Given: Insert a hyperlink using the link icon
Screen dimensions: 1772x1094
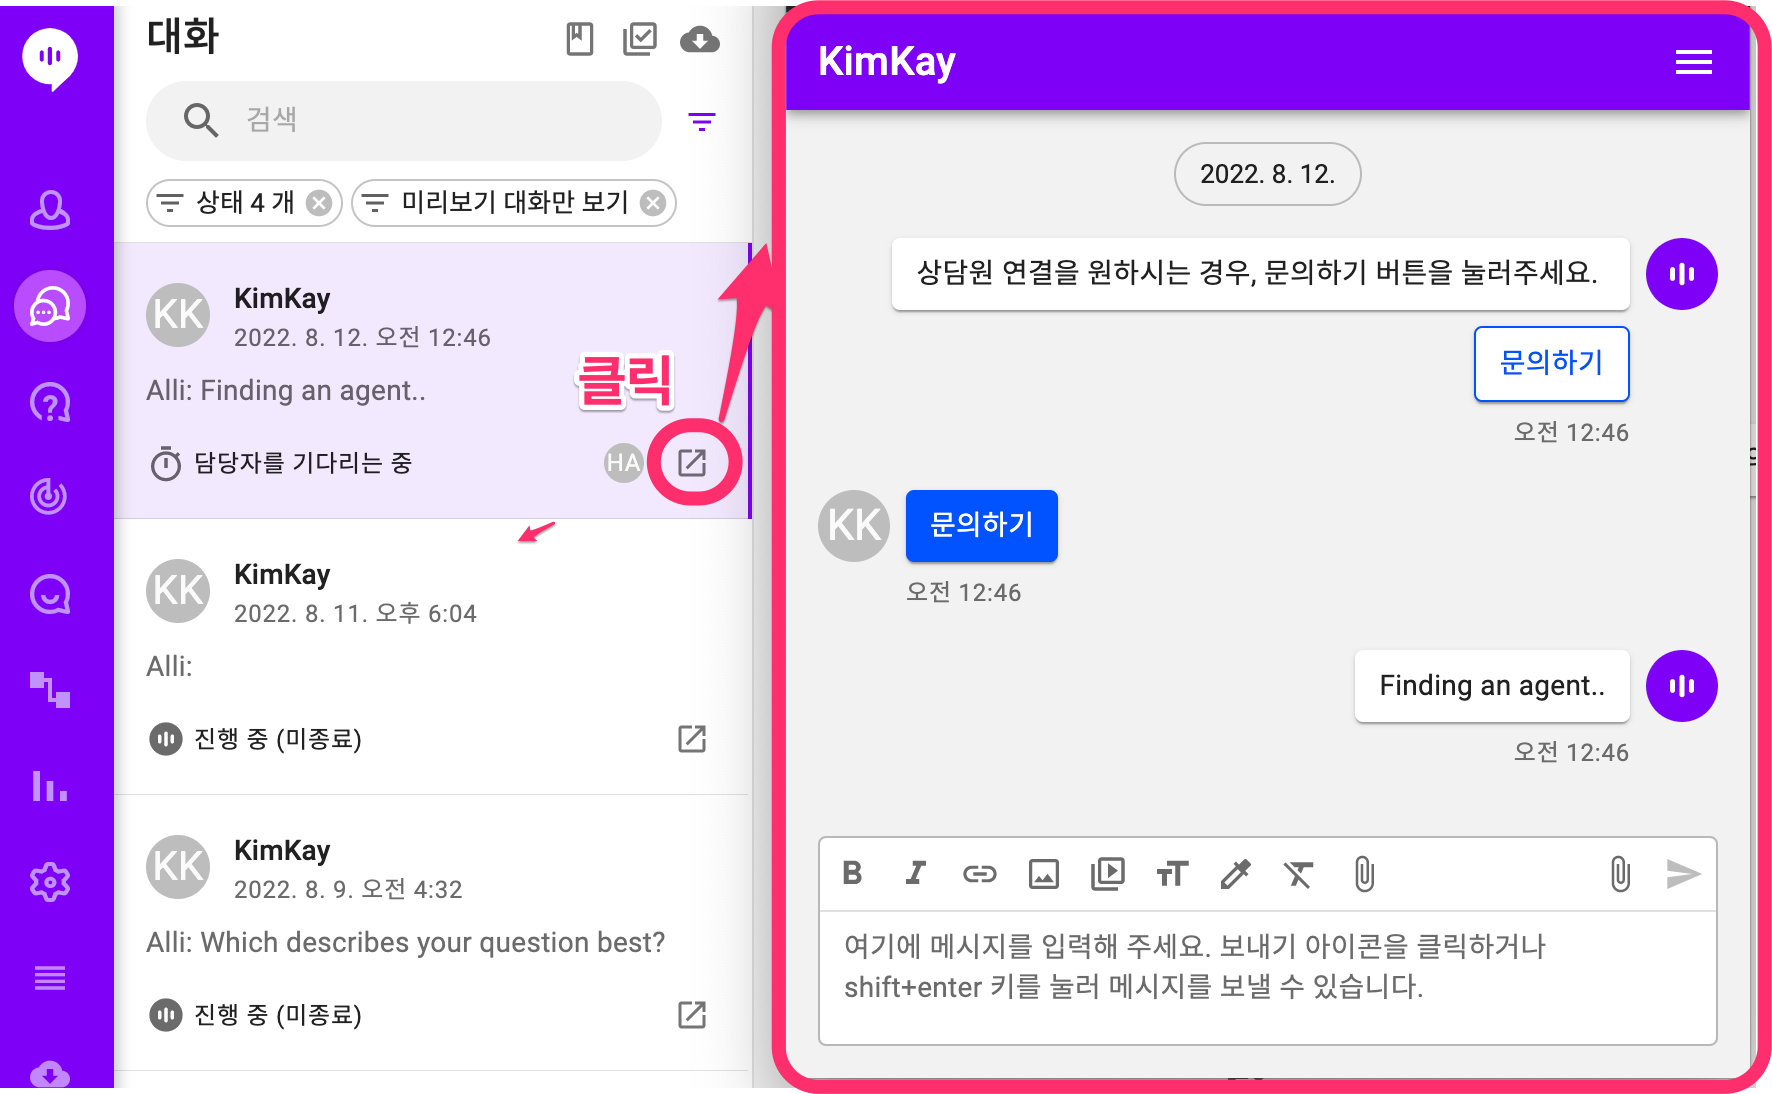Looking at the screenshot, I should pyautogui.click(x=980, y=873).
